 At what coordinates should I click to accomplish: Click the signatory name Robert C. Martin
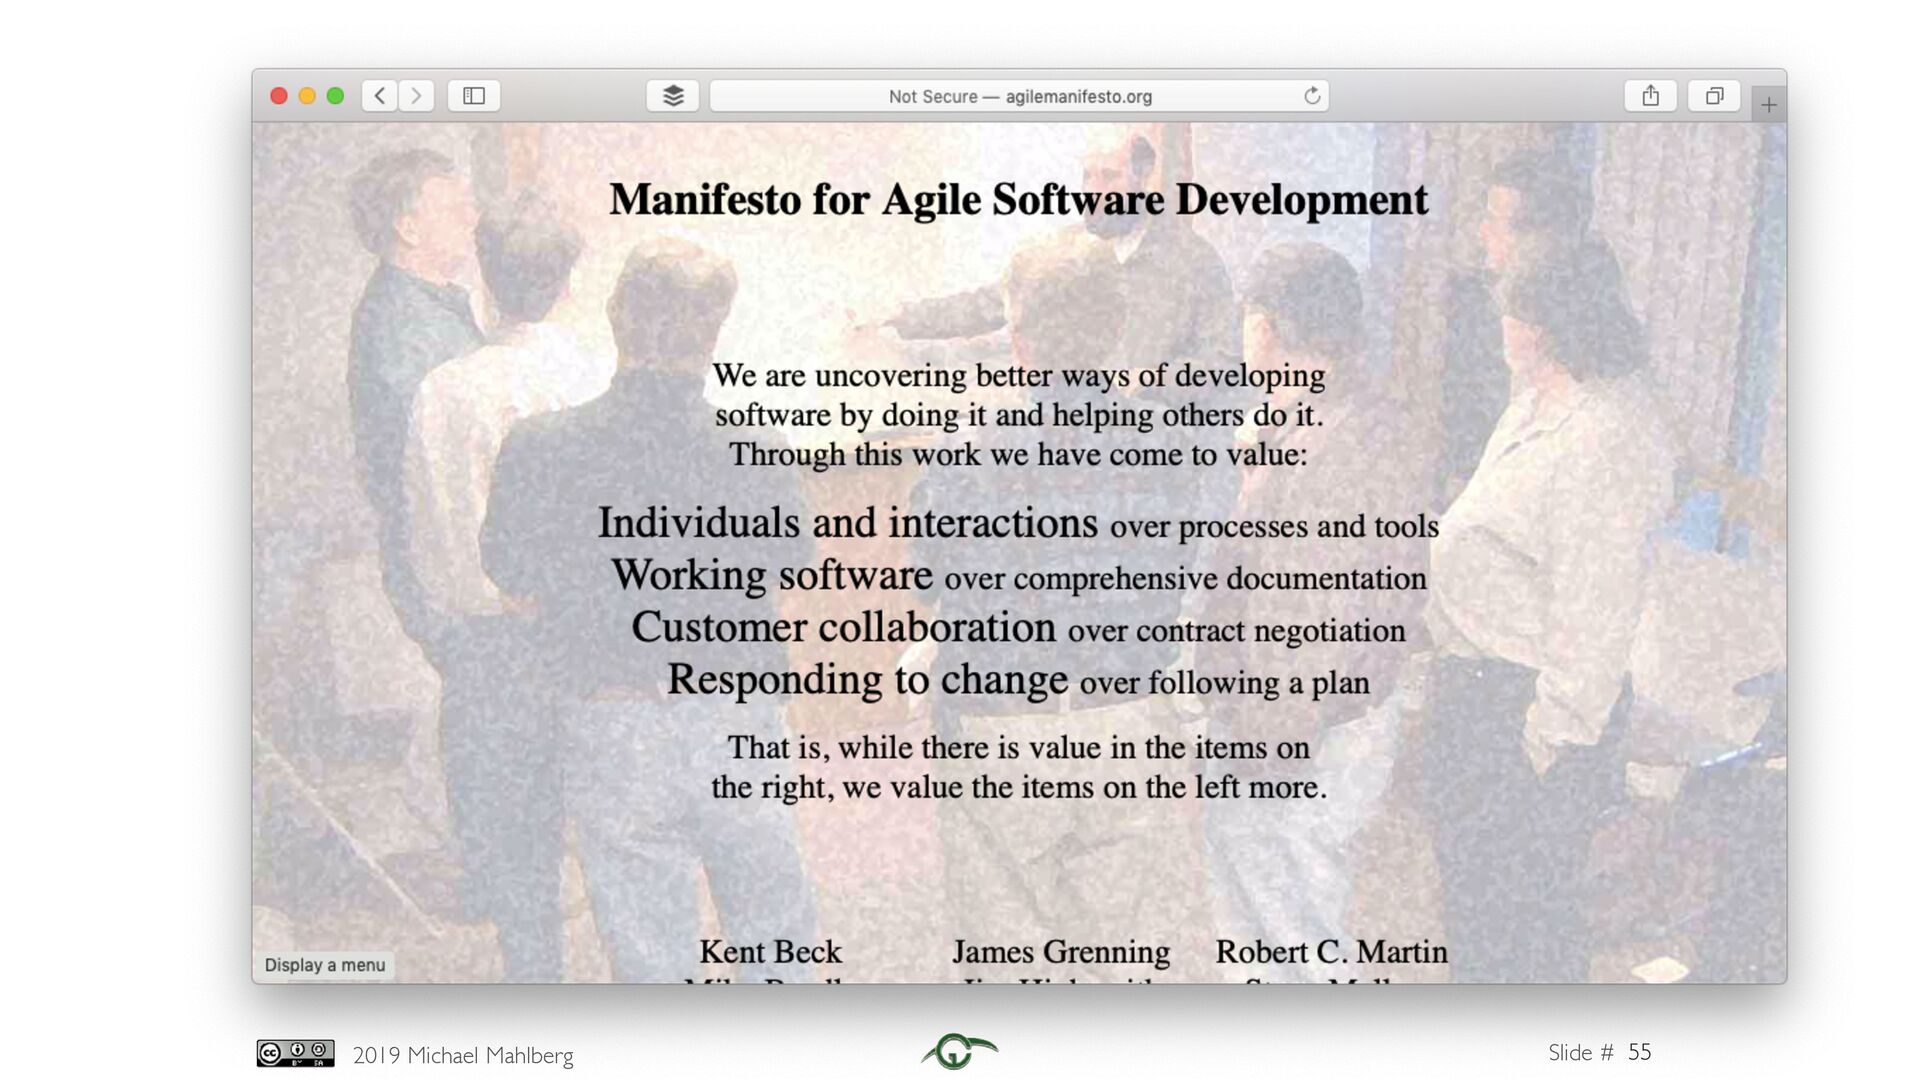tap(1331, 951)
